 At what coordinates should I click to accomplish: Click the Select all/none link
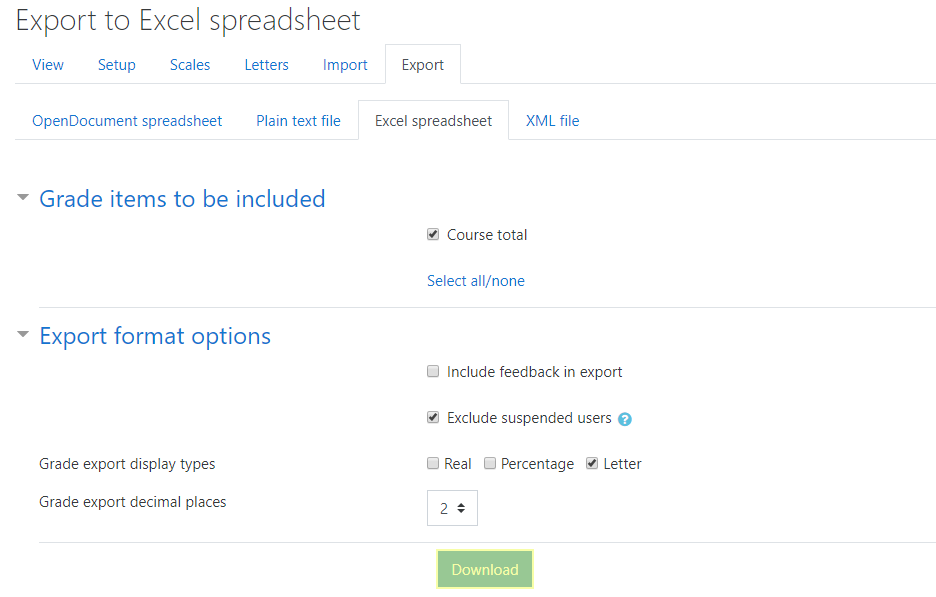point(476,280)
